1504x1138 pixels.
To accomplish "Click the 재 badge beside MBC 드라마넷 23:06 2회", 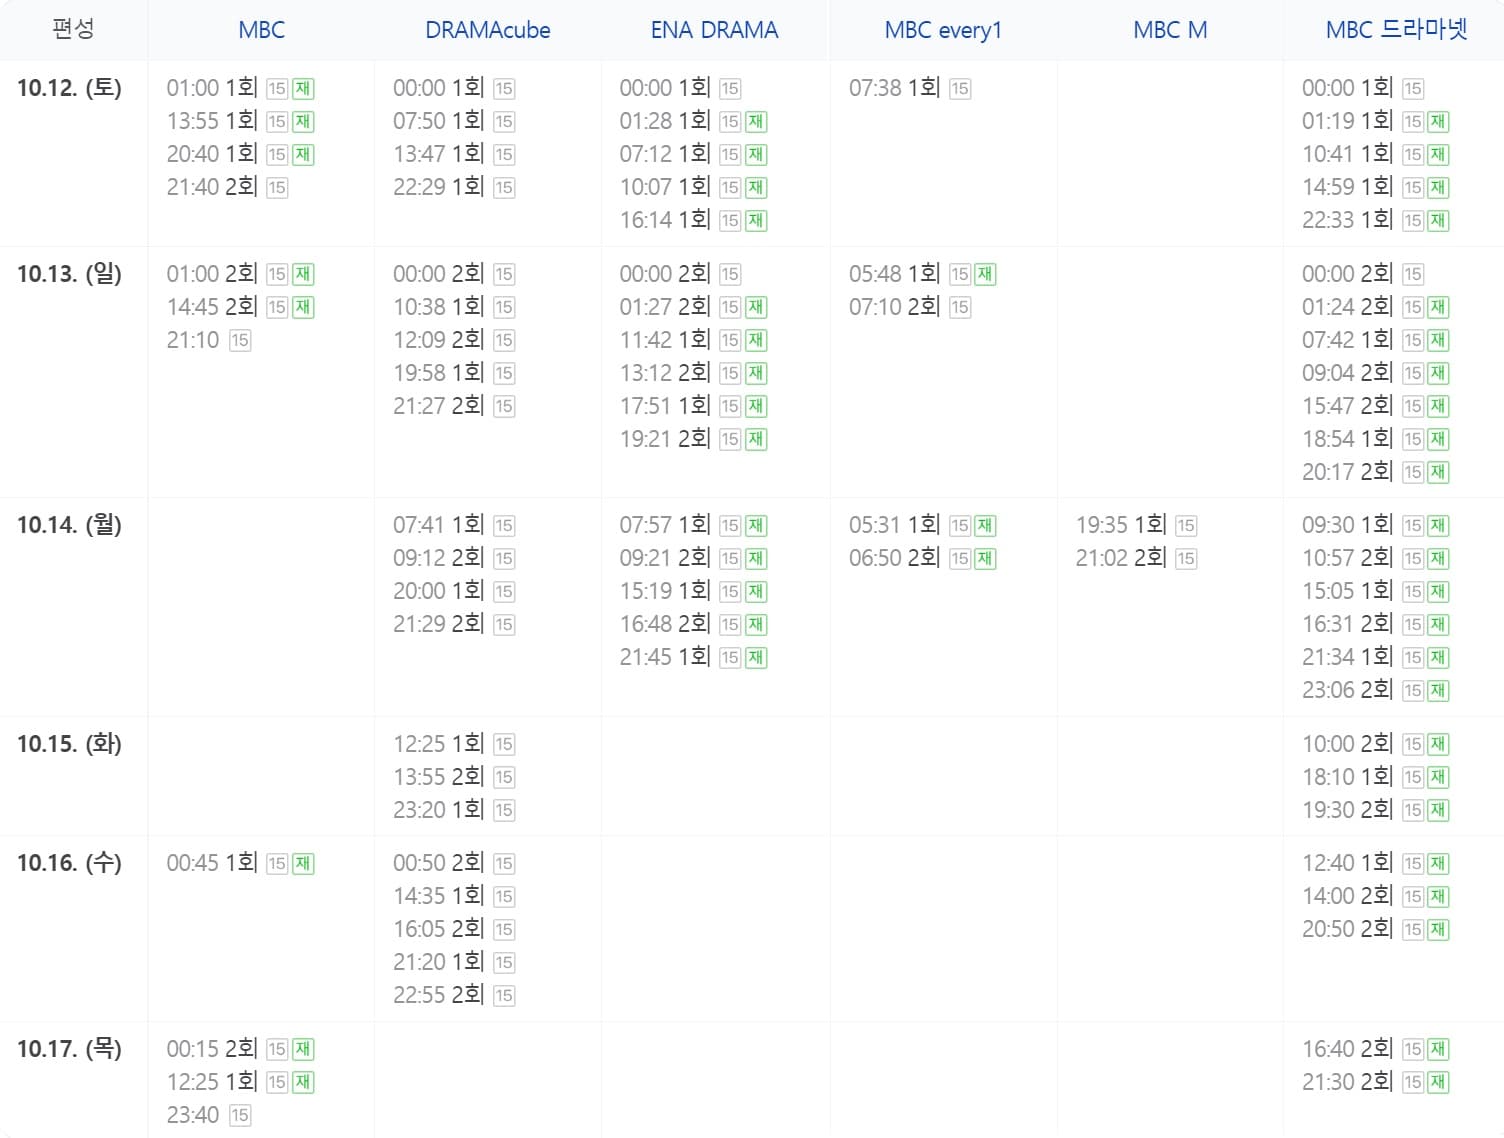I will 1438,690.
